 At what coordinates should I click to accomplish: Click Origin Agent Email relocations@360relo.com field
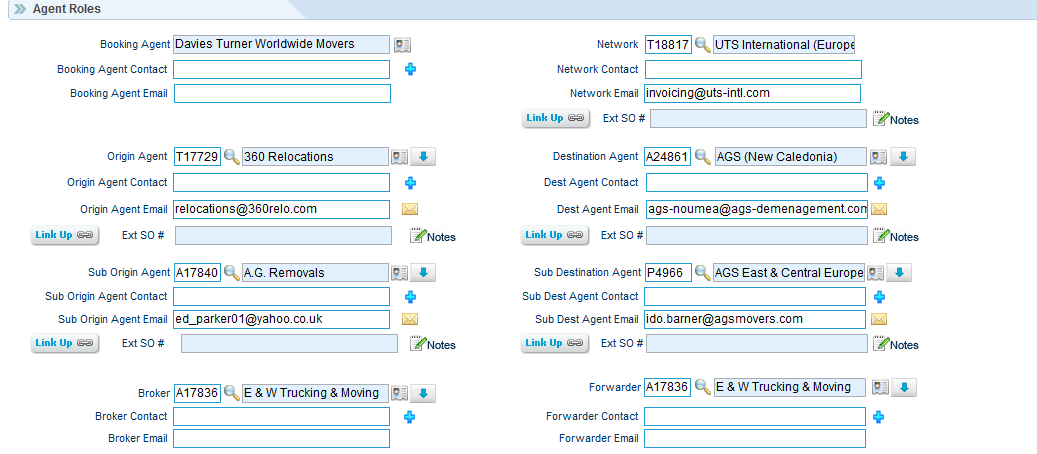pos(282,209)
